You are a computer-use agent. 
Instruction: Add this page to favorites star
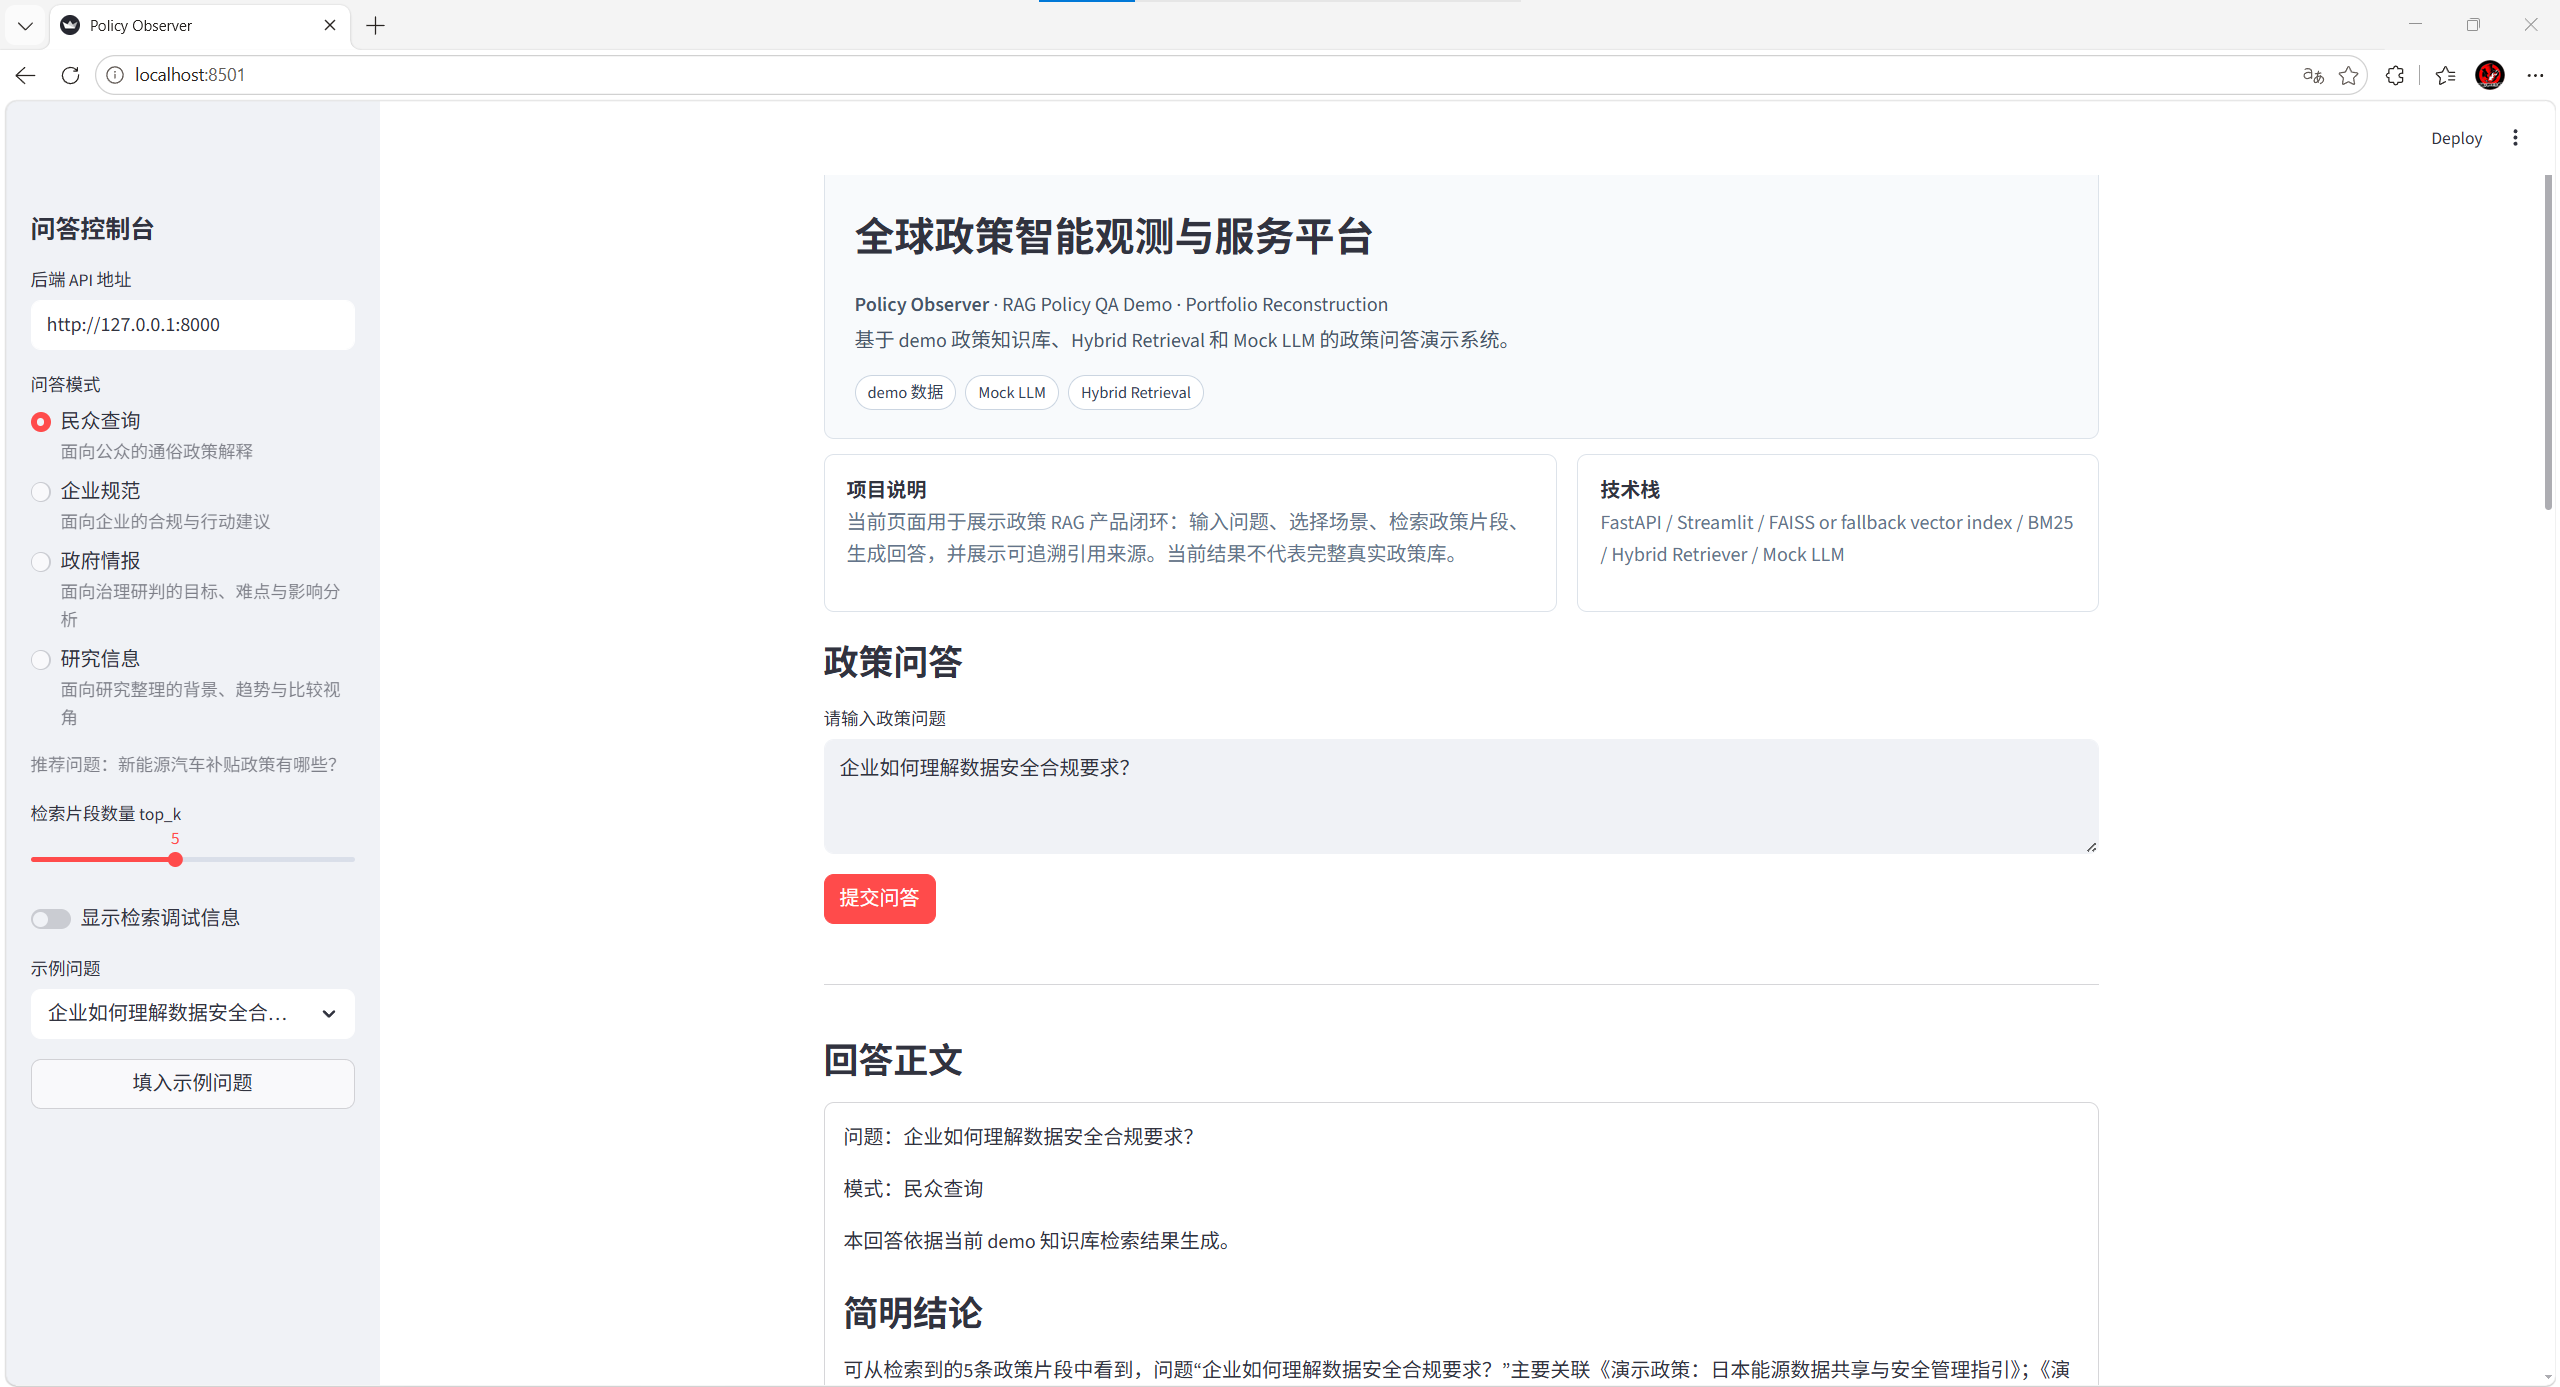[x=2349, y=75]
